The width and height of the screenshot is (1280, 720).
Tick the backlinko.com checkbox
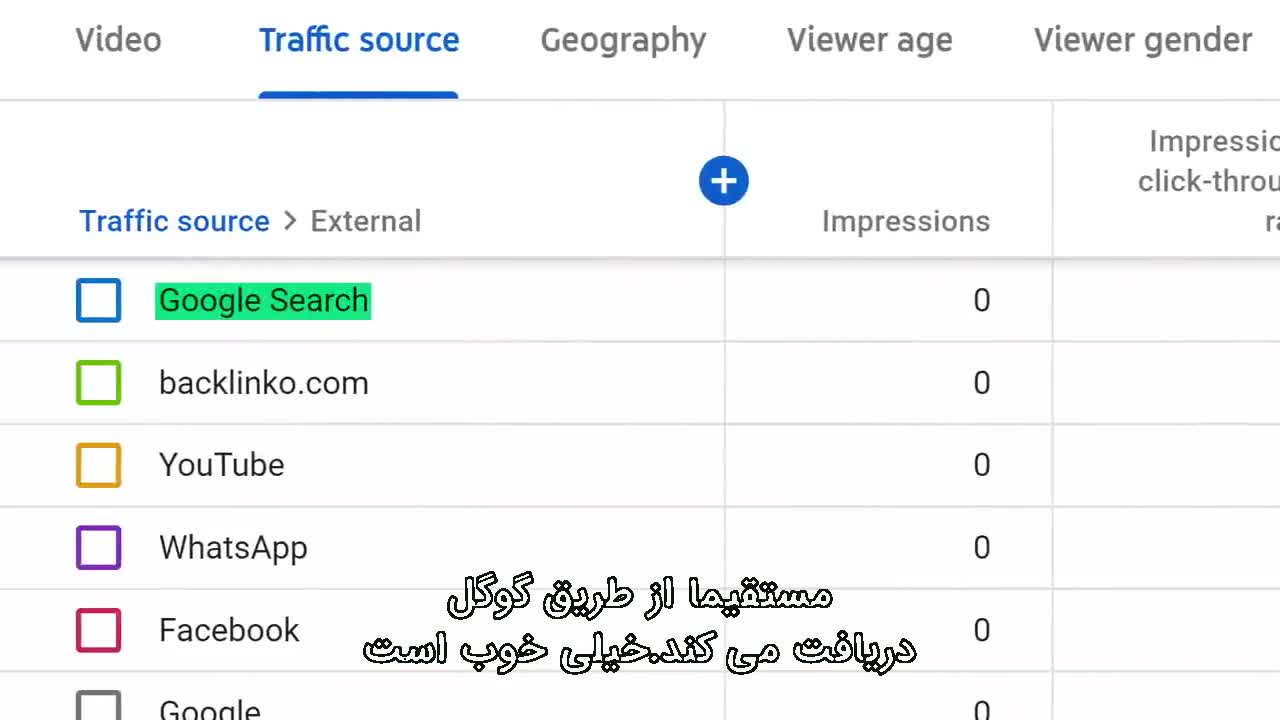coord(99,383)
